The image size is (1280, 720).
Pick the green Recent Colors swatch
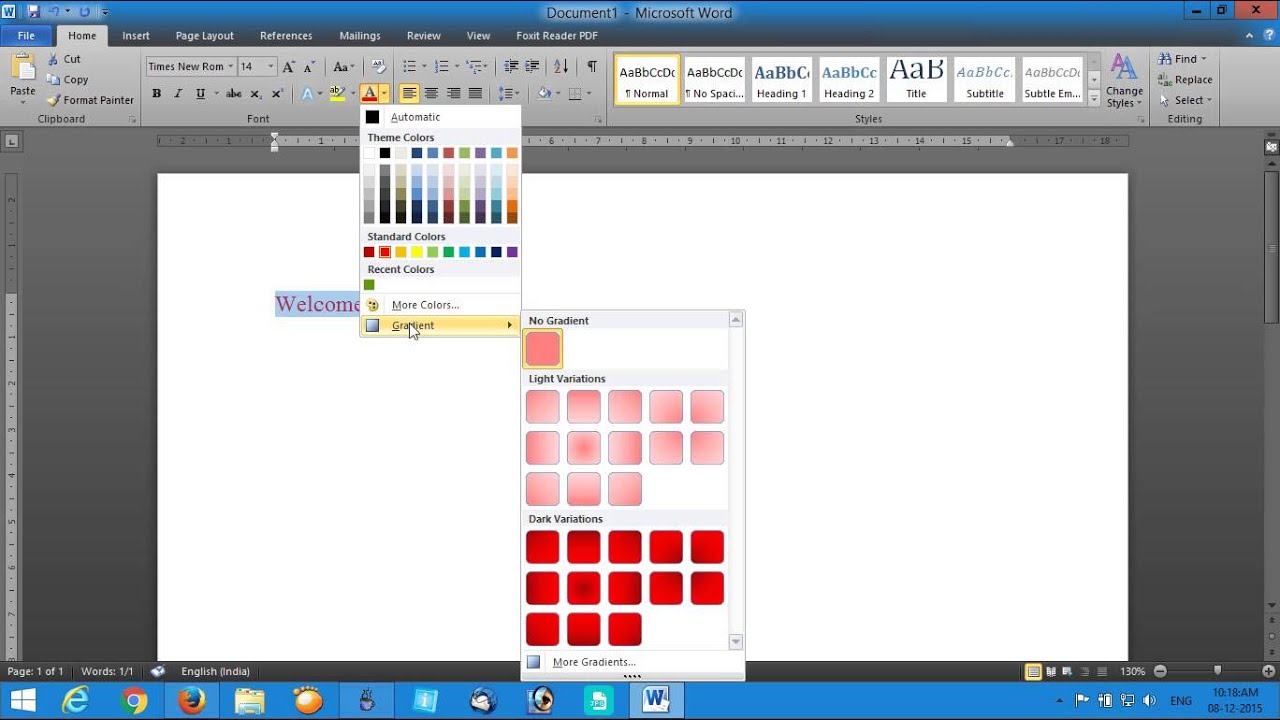tap(369, 285)
